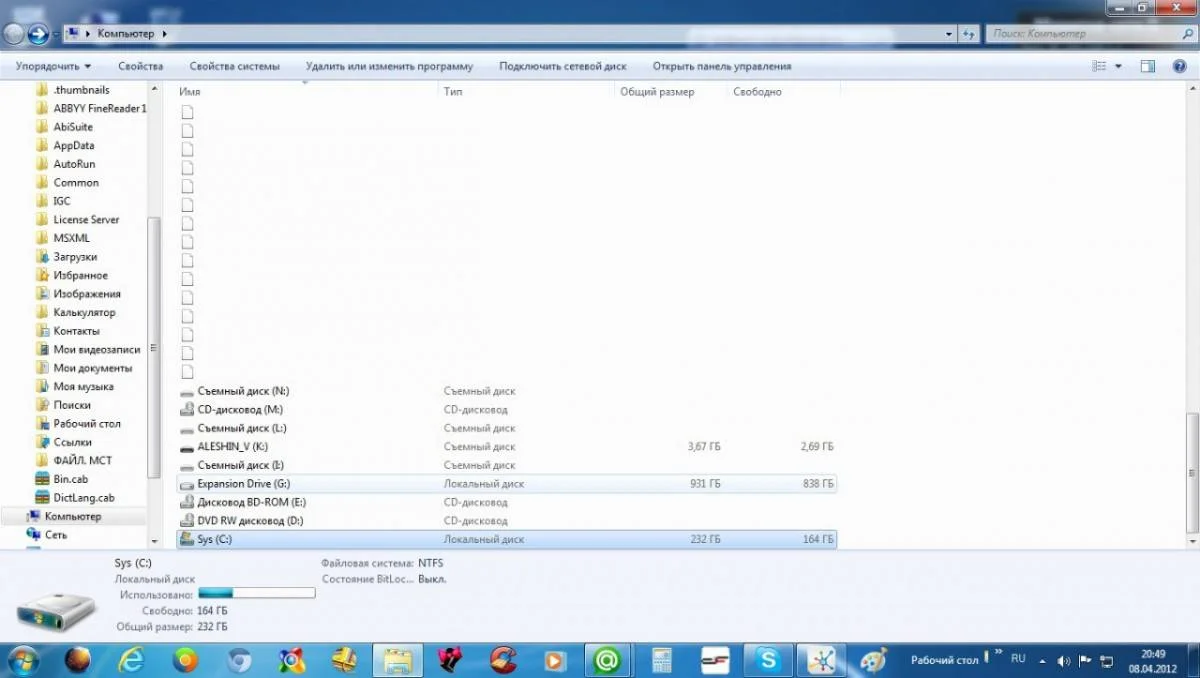Viewport: 1200px width, 678px height.
Task: Open the Упорядочить menu
Action: 53,66
